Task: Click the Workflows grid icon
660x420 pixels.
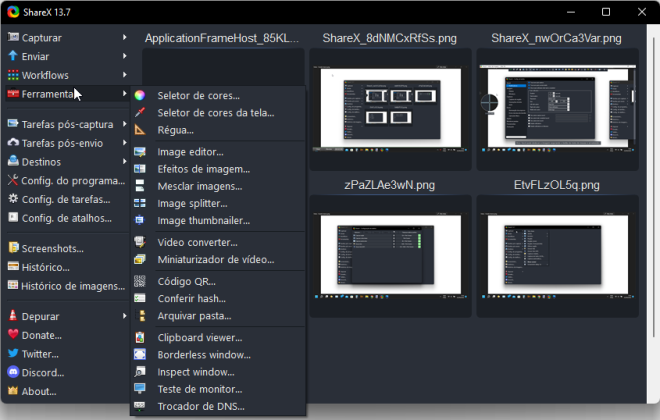Action: 13,75
